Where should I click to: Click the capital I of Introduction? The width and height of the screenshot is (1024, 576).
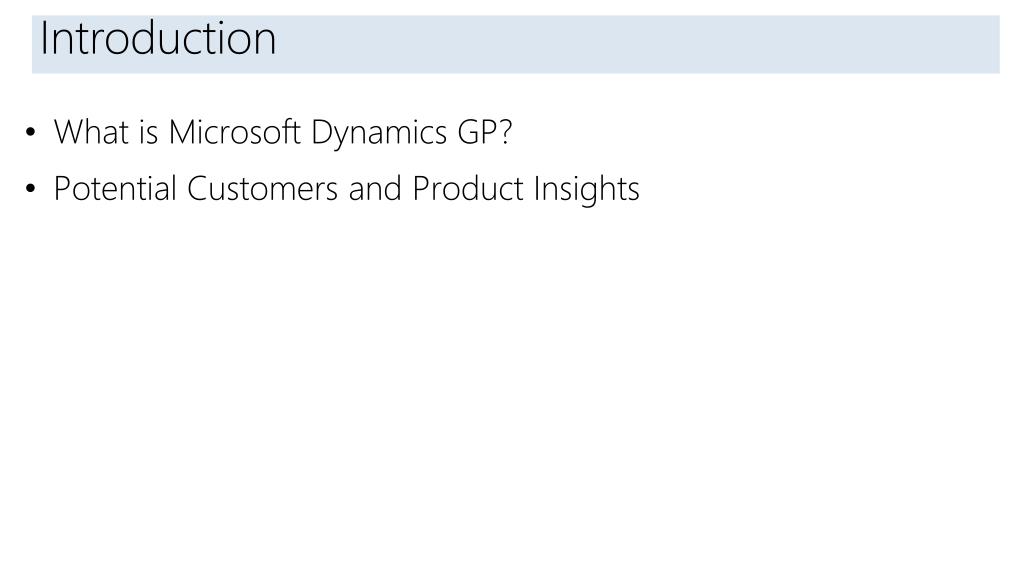coord(44,38)
